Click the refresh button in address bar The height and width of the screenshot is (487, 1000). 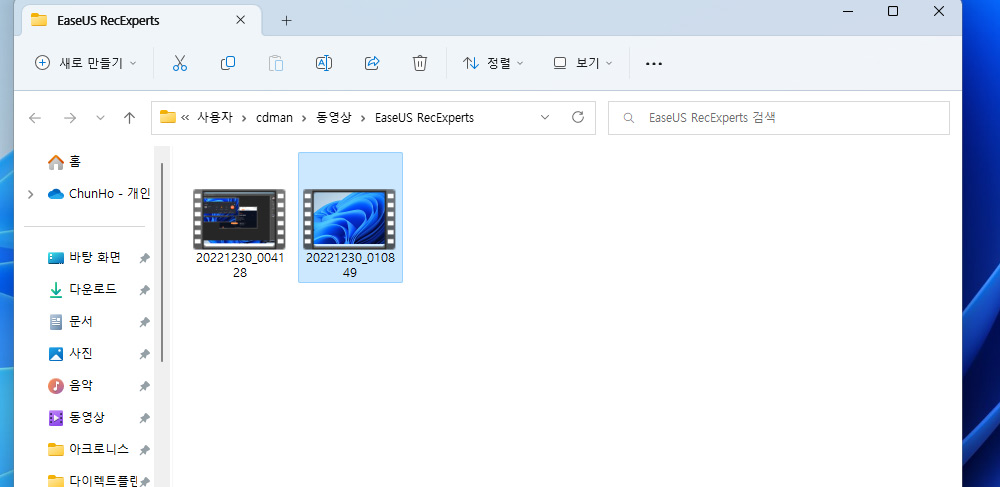pyautogui.click(x=578, y=117)
